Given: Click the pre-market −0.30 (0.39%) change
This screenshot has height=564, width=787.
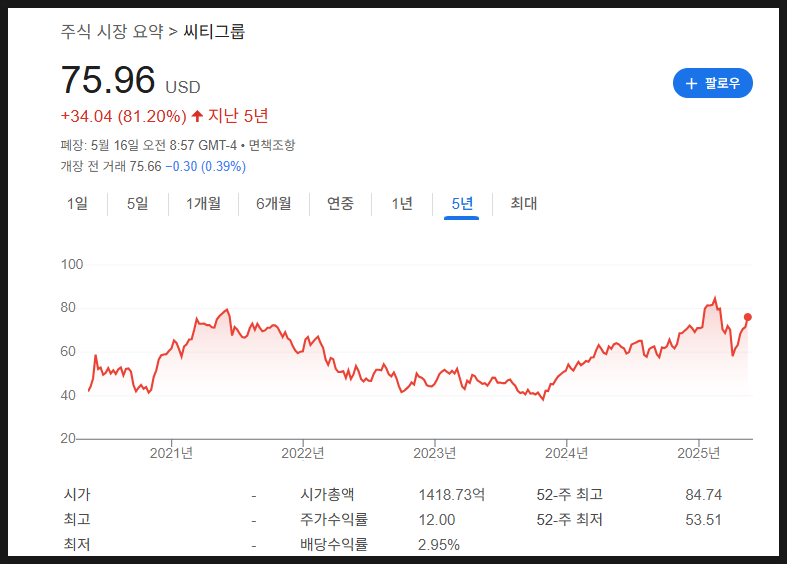Looking at the screenshot, I should [206, 167].
